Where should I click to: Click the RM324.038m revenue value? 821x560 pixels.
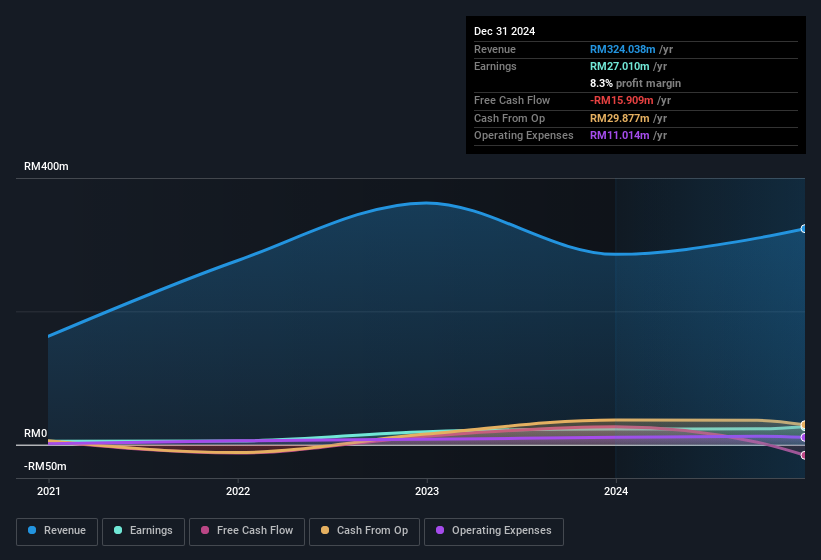tap(623, 49)
